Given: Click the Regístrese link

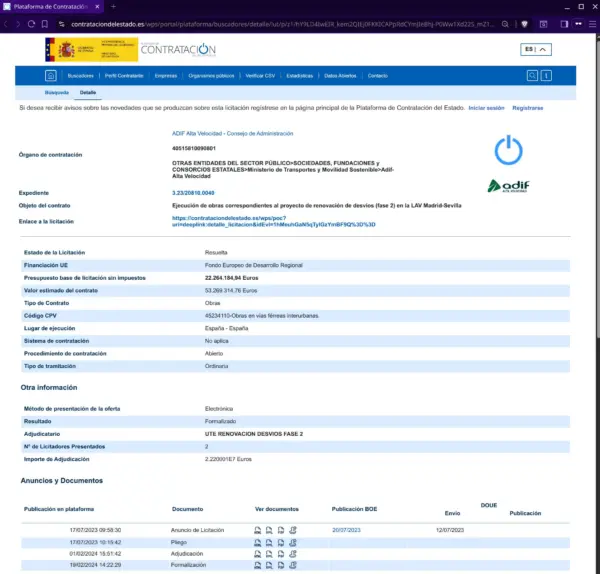Looking at the screenshot, I should point(528,108).
